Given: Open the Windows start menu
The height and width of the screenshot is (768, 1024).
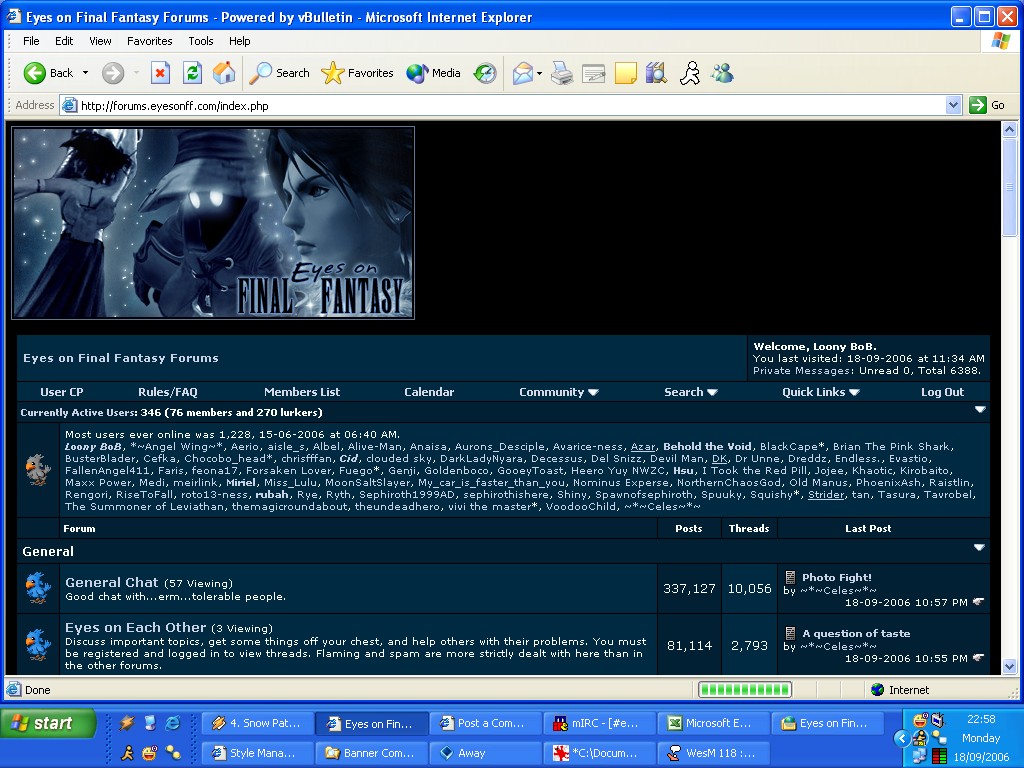Looking at the screenshot, I should point(48,724).
